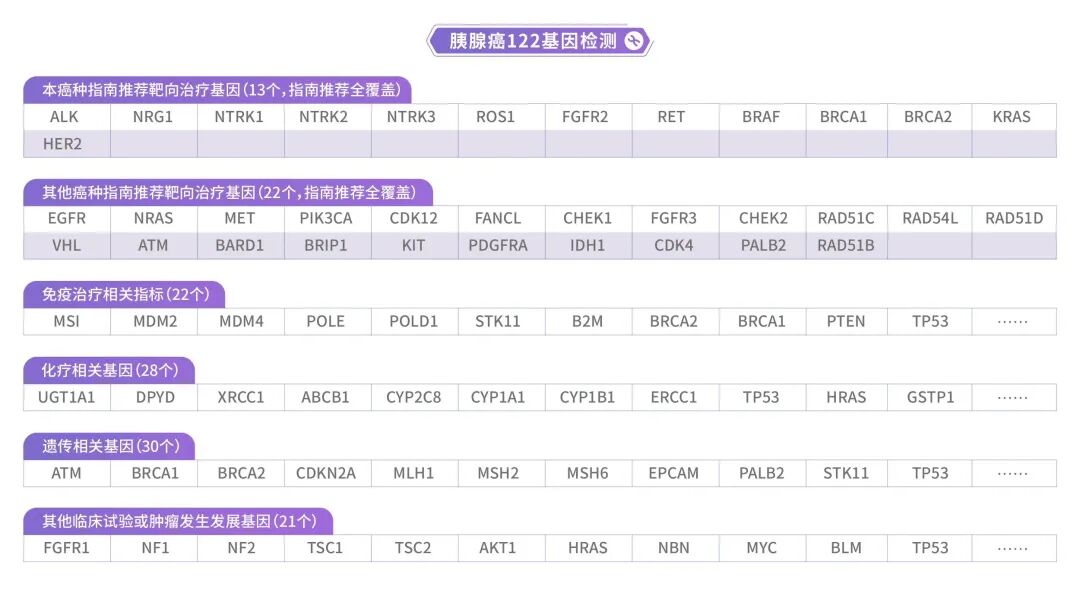This screenshot has width=1080, height=589.
Task: Select the FGFR1 cell
Action: click(x=67, y=548)
